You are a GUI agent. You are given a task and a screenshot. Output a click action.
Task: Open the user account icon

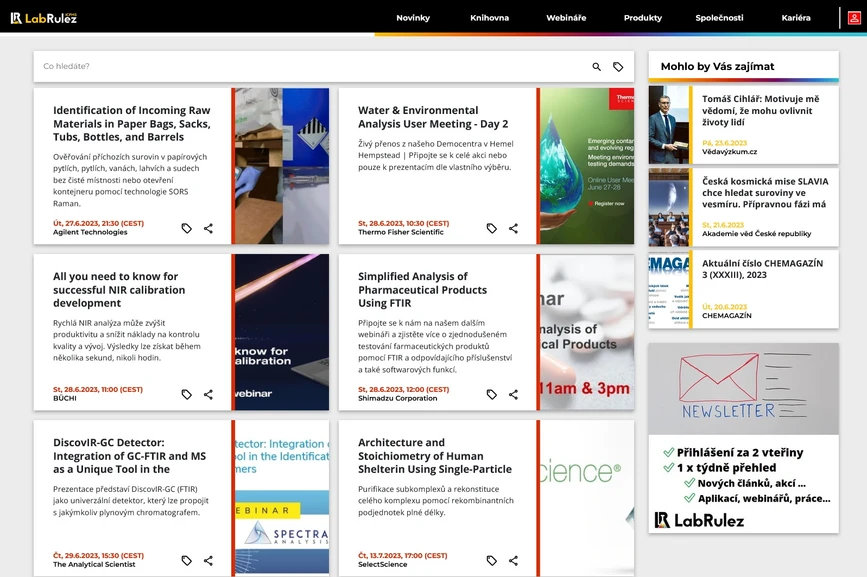pyautogui.click(x=854, y=18)
